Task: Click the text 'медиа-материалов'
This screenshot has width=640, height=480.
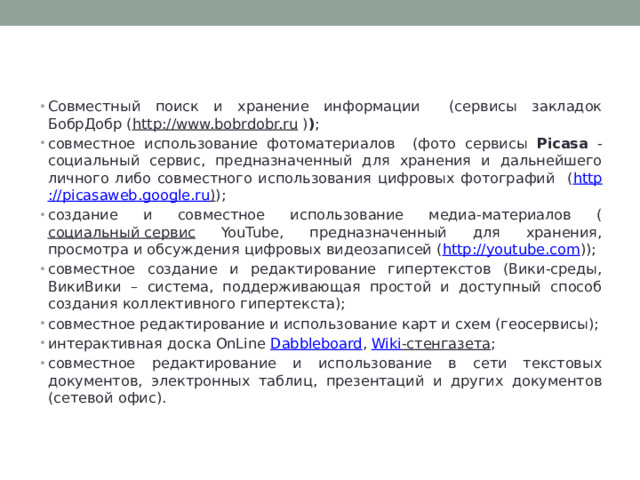Action: click(500, 215)
